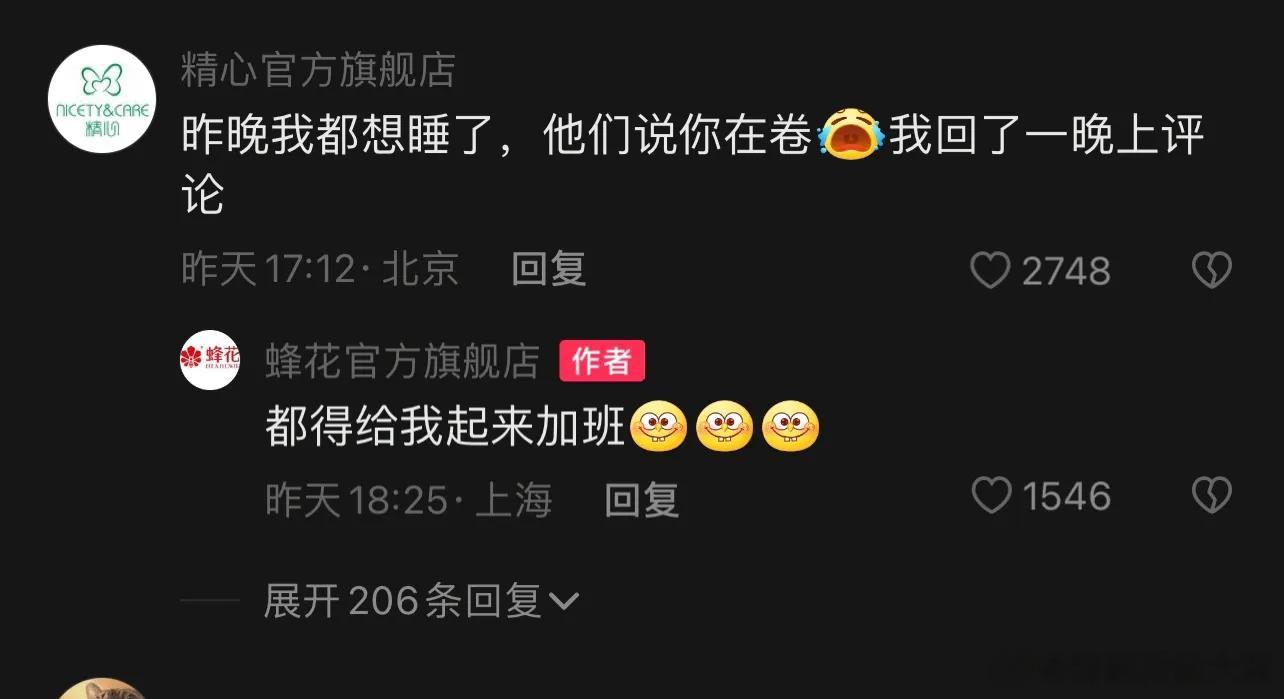Like the 精心官方旗舰店 comment with heart icon
The height and width of the screenshot is (699, 1284).
(991, 271)
